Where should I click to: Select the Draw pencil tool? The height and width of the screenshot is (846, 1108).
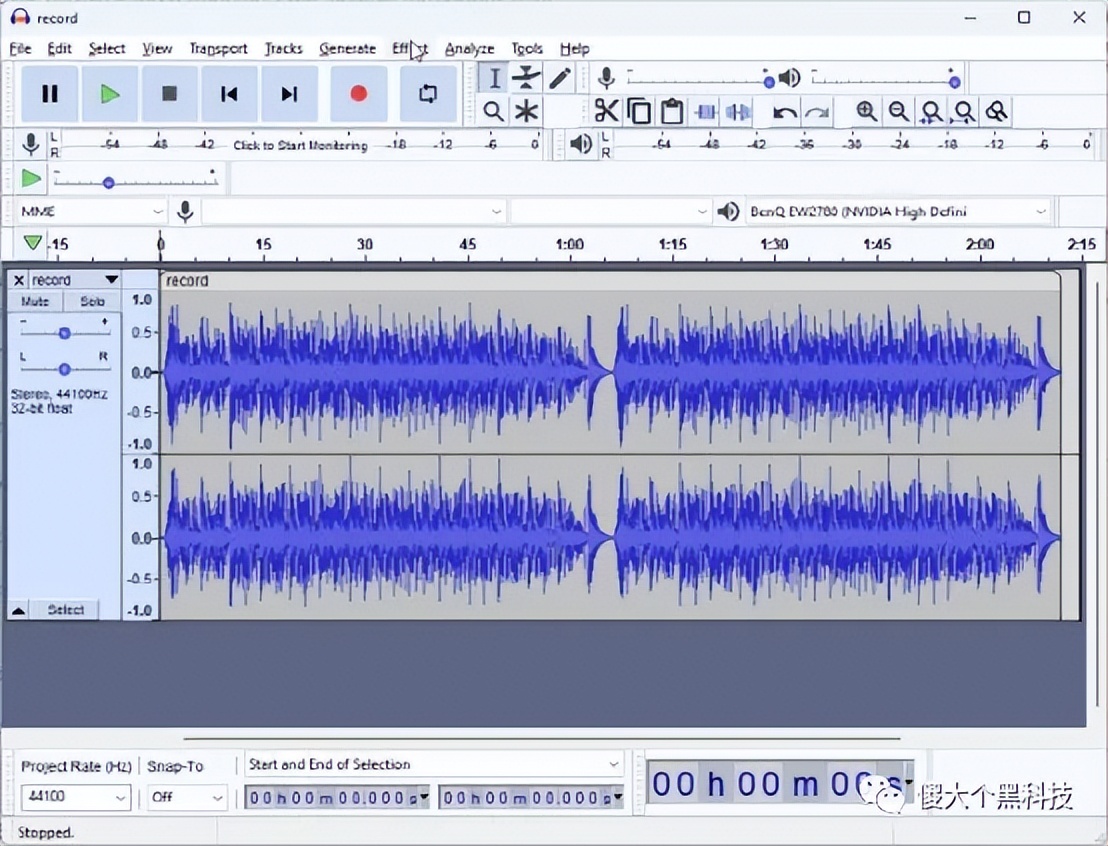[559, 78]
